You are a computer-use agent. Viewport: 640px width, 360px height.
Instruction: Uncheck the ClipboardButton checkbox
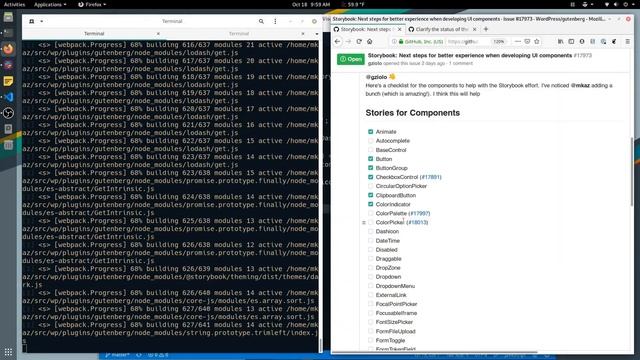coord(371,195)
